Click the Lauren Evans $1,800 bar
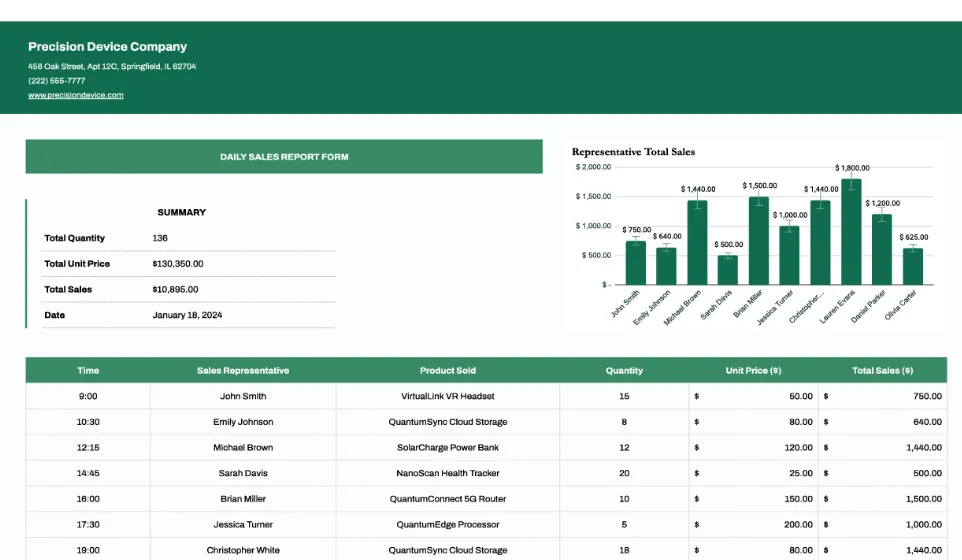Viewport: 962px width, 560px height. click(852, 232)
